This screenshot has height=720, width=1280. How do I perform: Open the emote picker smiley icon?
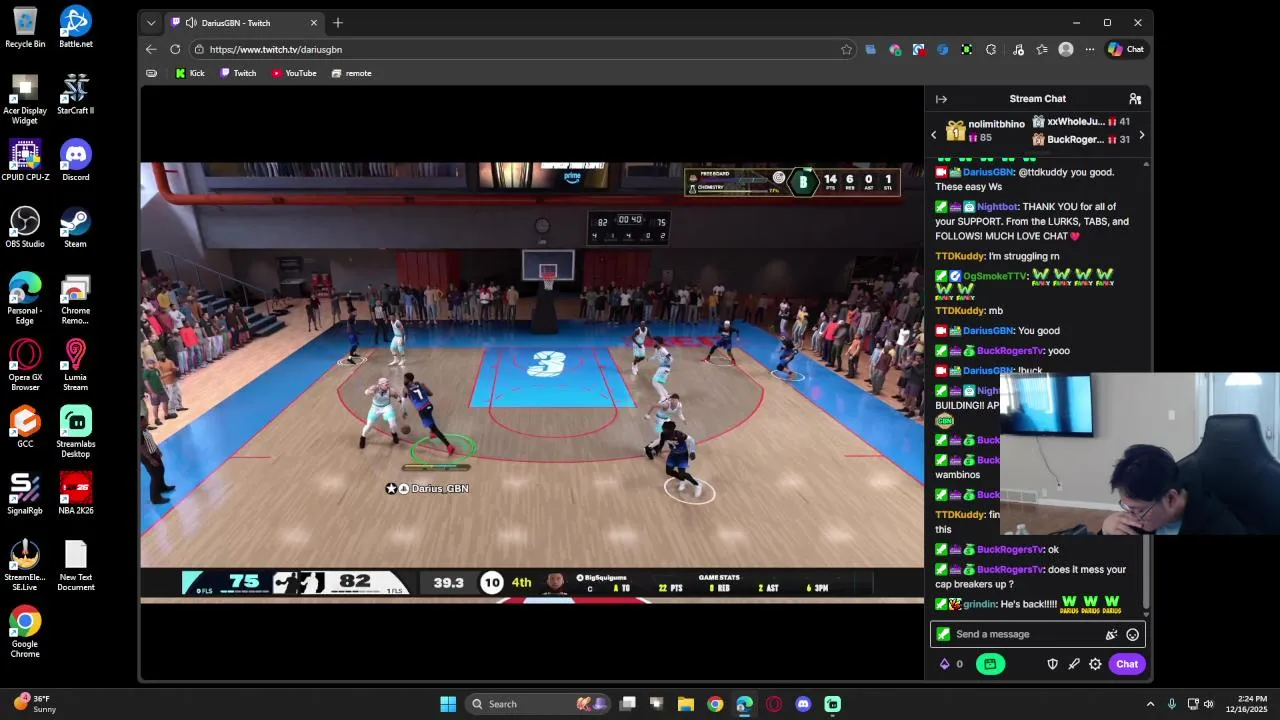click(x=1132, y=634)
